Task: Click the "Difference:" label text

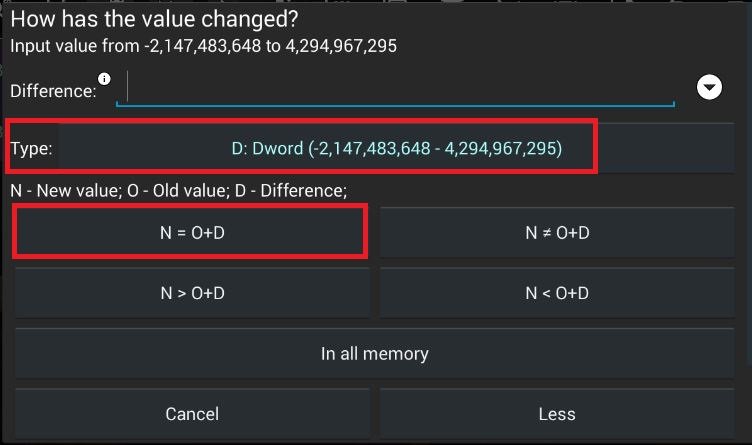Action: pos(52,91)
